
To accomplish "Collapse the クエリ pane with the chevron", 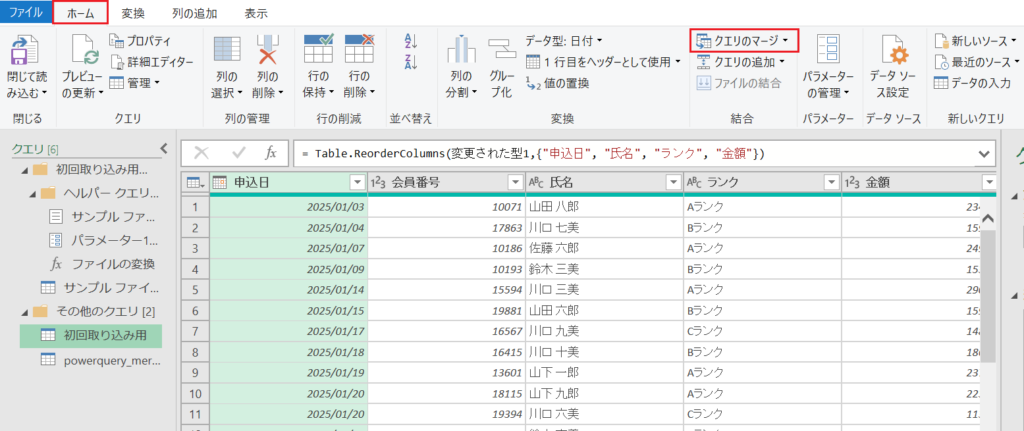I will click(164, 148).
